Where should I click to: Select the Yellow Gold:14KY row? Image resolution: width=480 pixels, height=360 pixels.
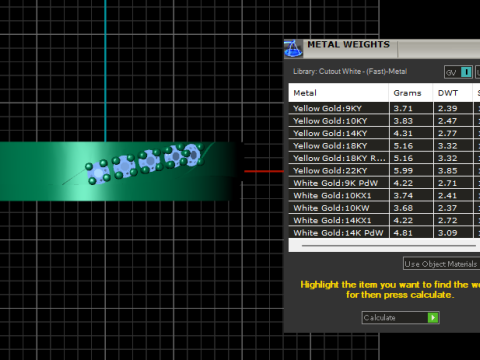(x=384, y=133)
